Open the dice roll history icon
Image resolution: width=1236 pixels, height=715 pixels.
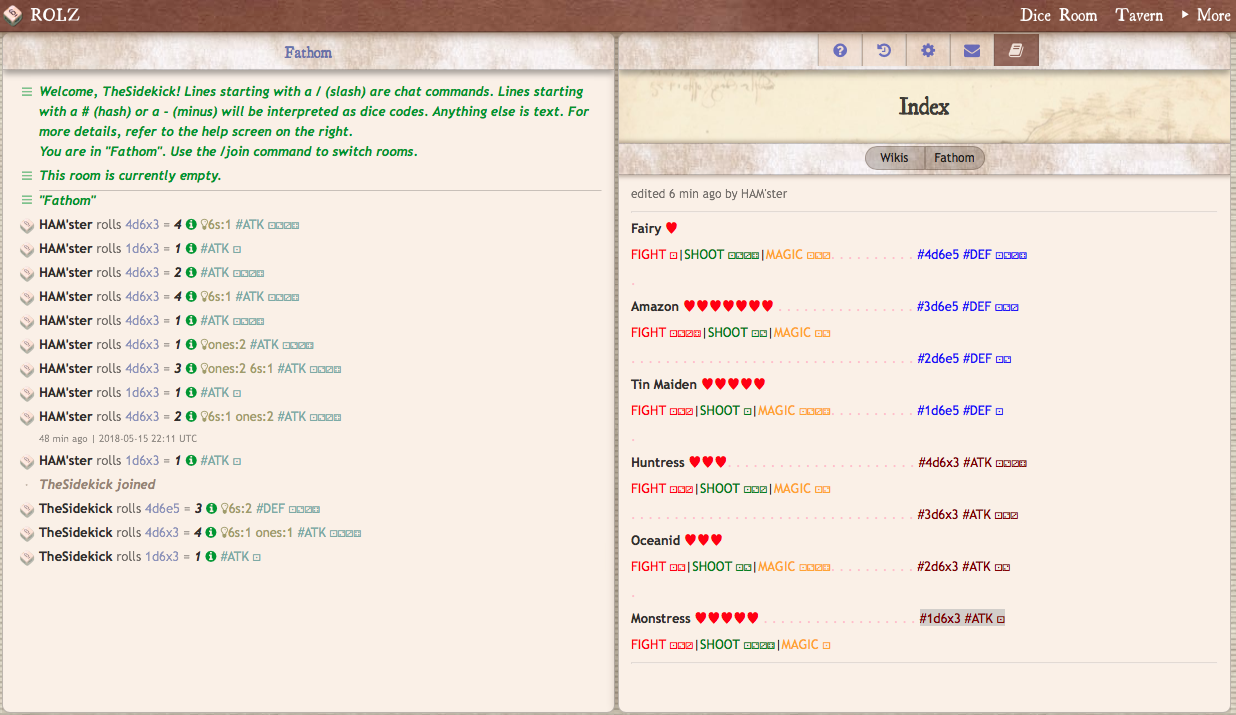884,49
